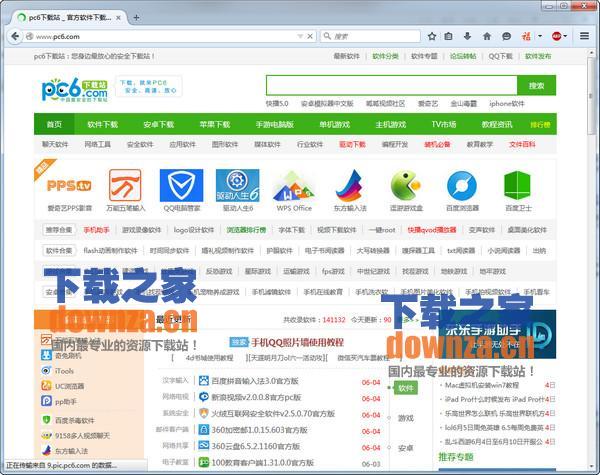Screen dimensions: 600x475
Task: Click the 浏览器排行榜 green link
Action: coord(246,230)
